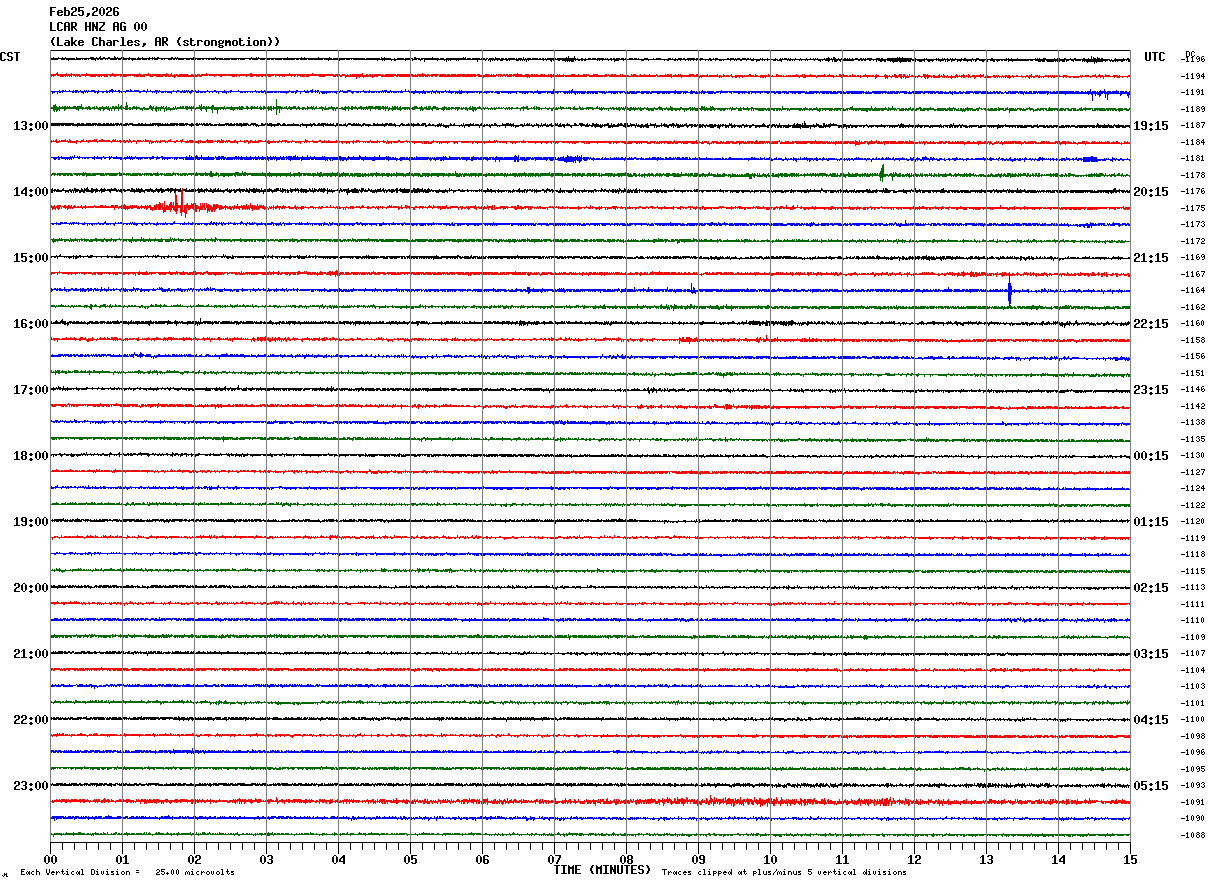Viewport: 1210px width, 886px height.
Task: Click the 22:00 CST time label
Action: (30, 720)
